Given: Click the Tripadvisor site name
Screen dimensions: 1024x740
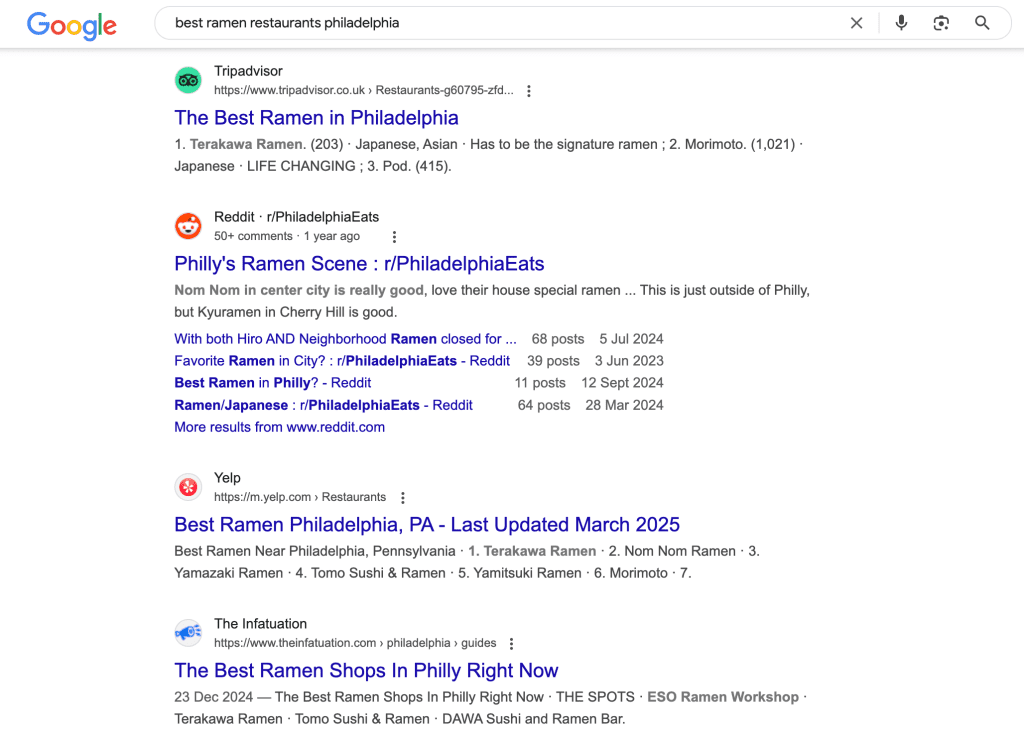Looking at the screenshot, I should (x=248, y=71).
